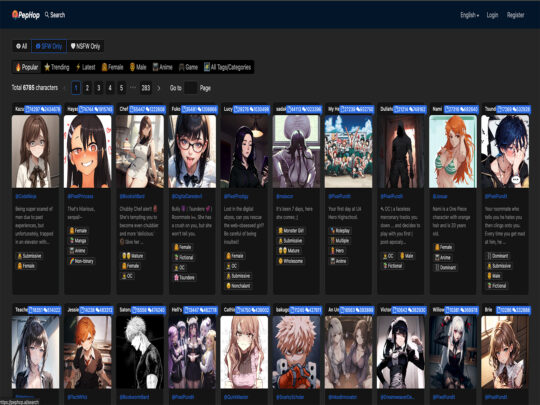The image size is (540, 405).
Task: Switch to the Male tab
Action: click(138, 67)
